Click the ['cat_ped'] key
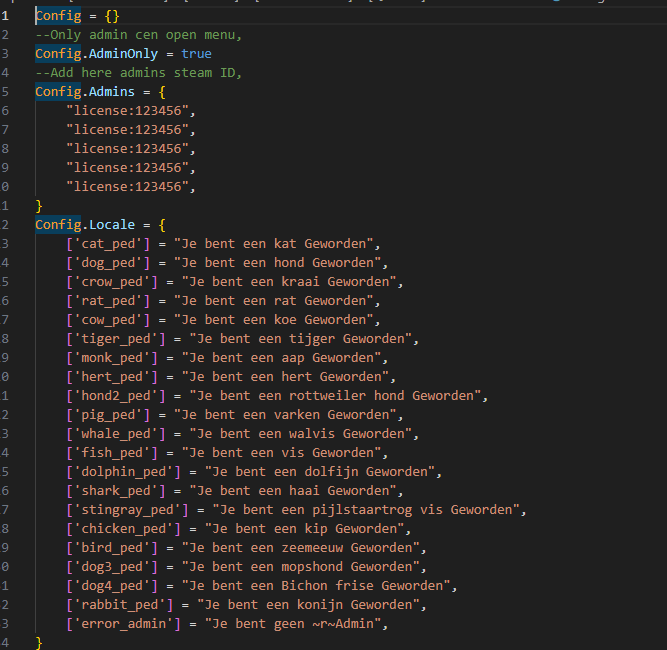Screen dimensions: 667x650 [108, 244]
